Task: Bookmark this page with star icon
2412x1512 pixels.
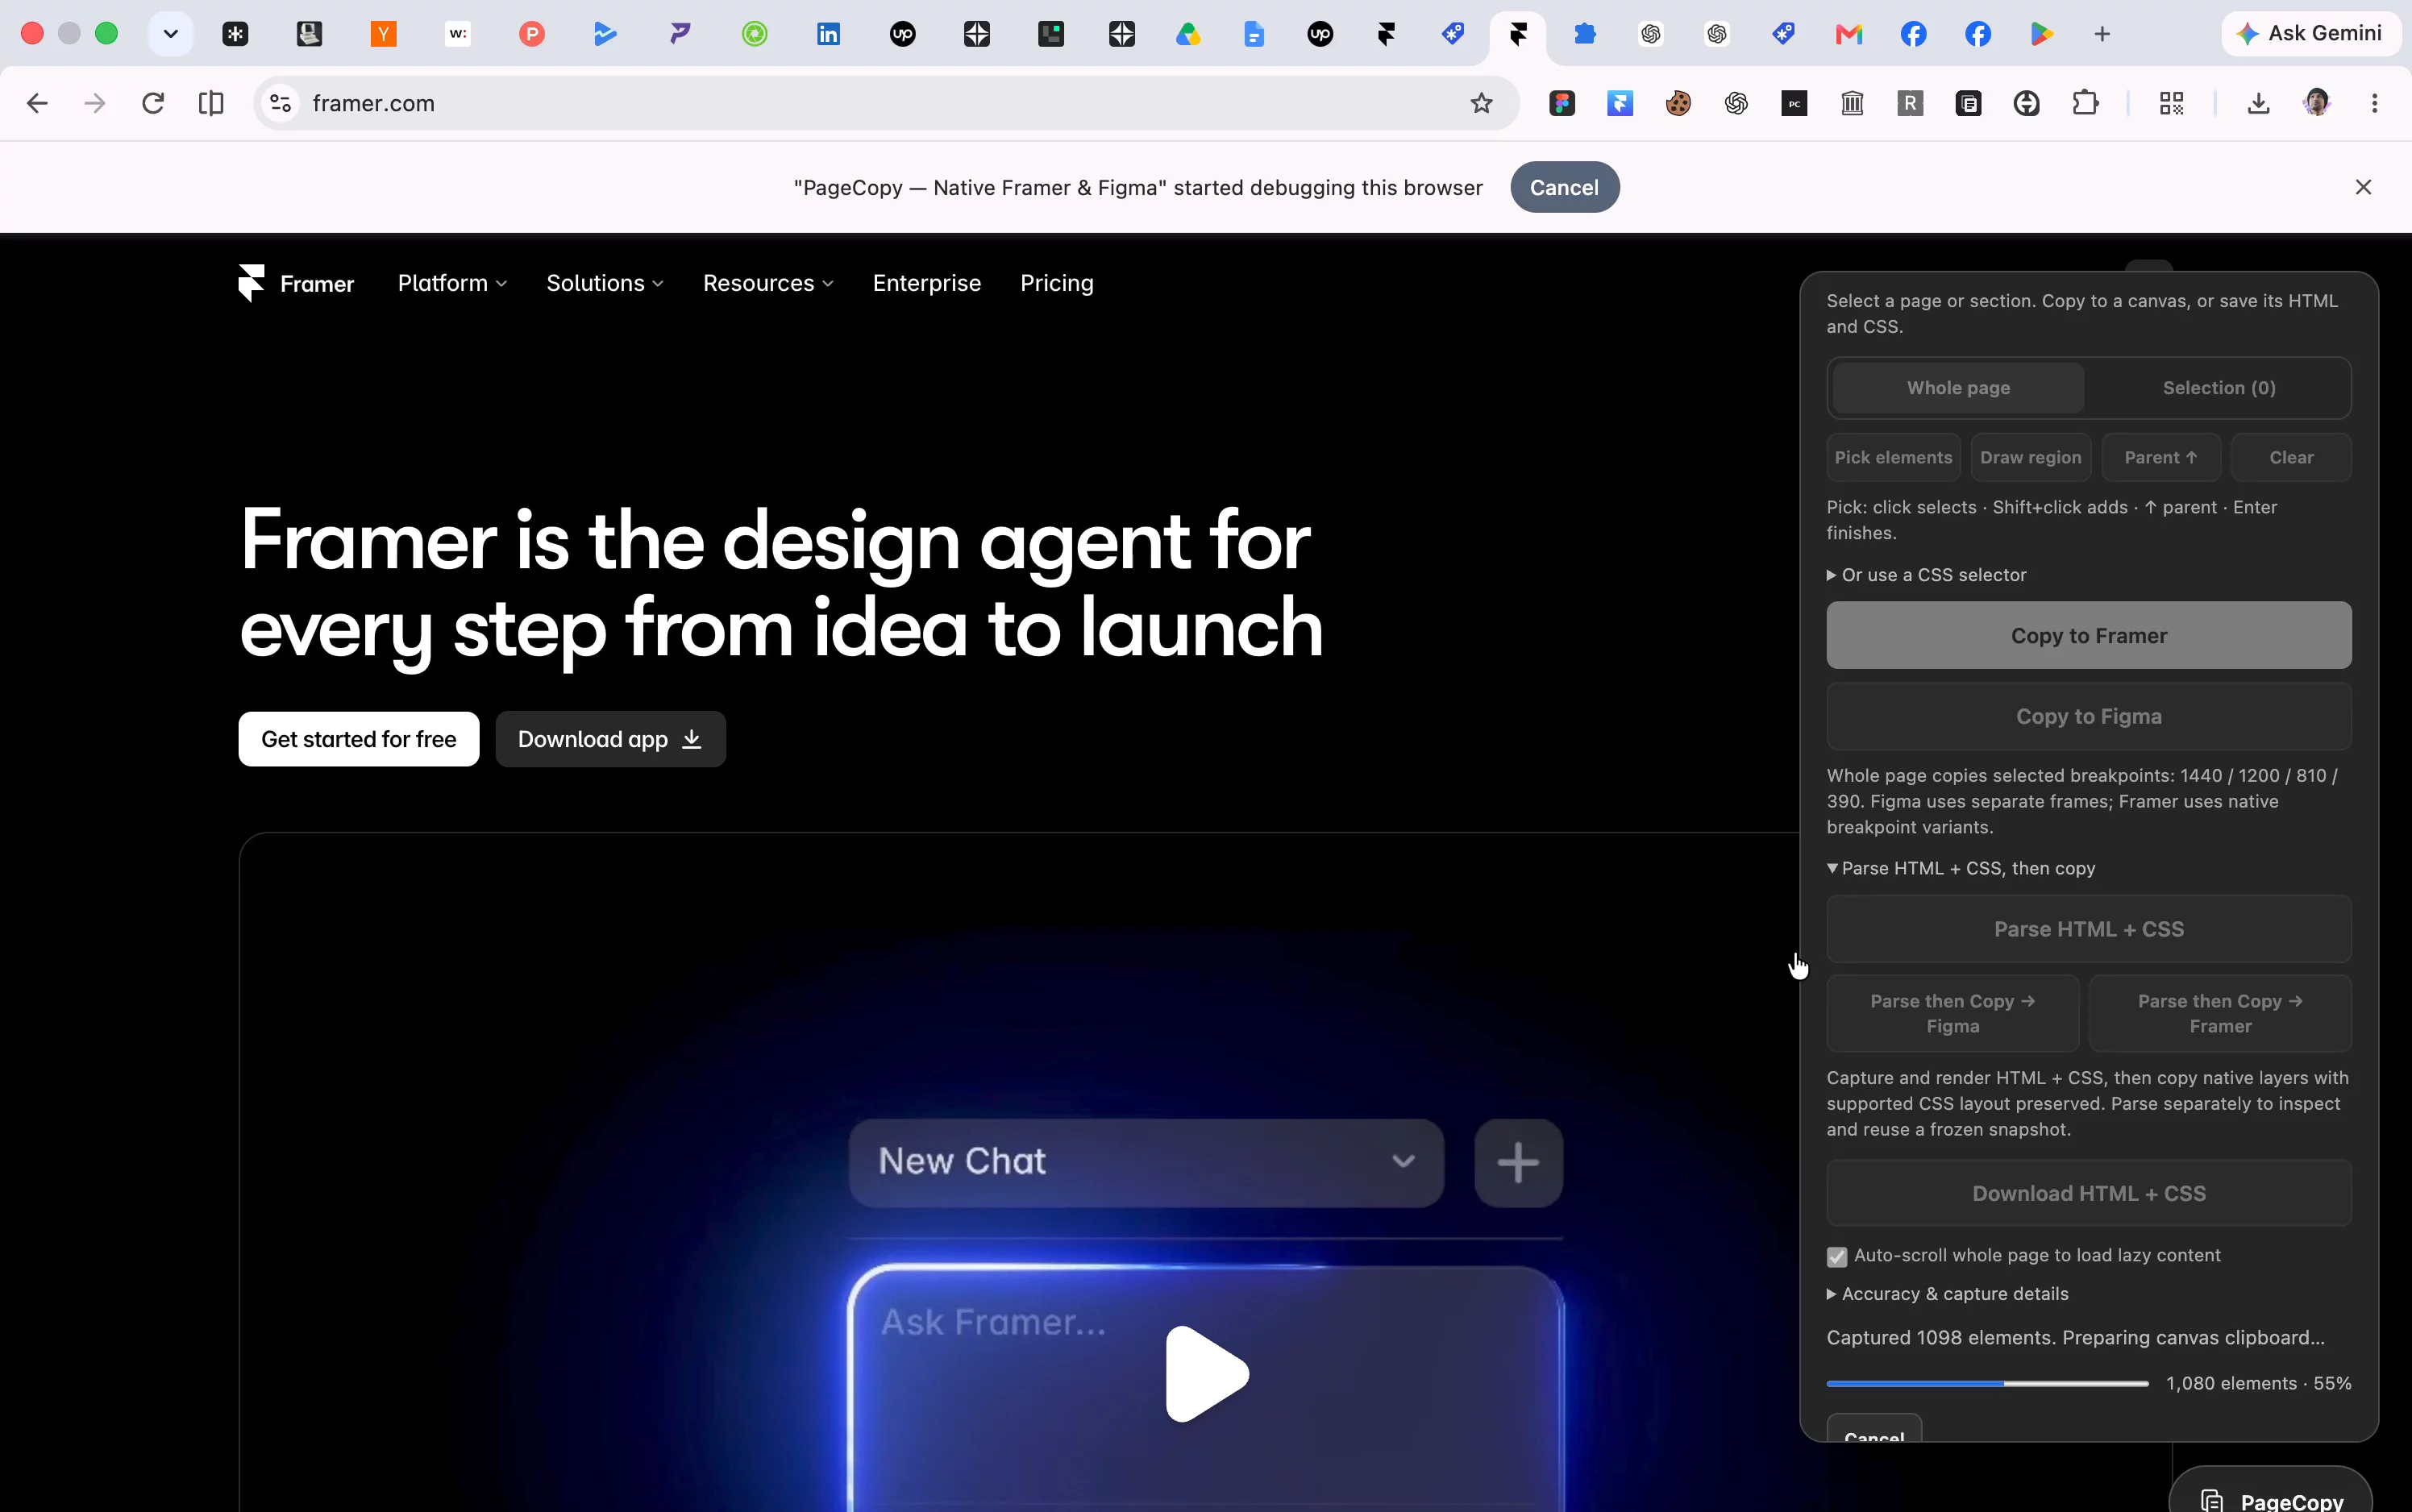Action: [1481, 103]
